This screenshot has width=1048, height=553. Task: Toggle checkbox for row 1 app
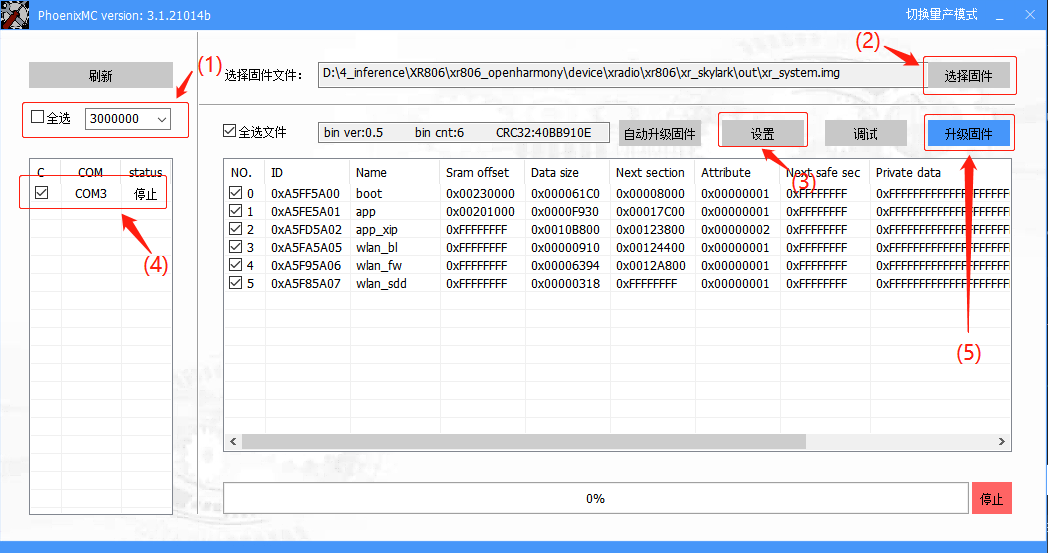(235, 211)
